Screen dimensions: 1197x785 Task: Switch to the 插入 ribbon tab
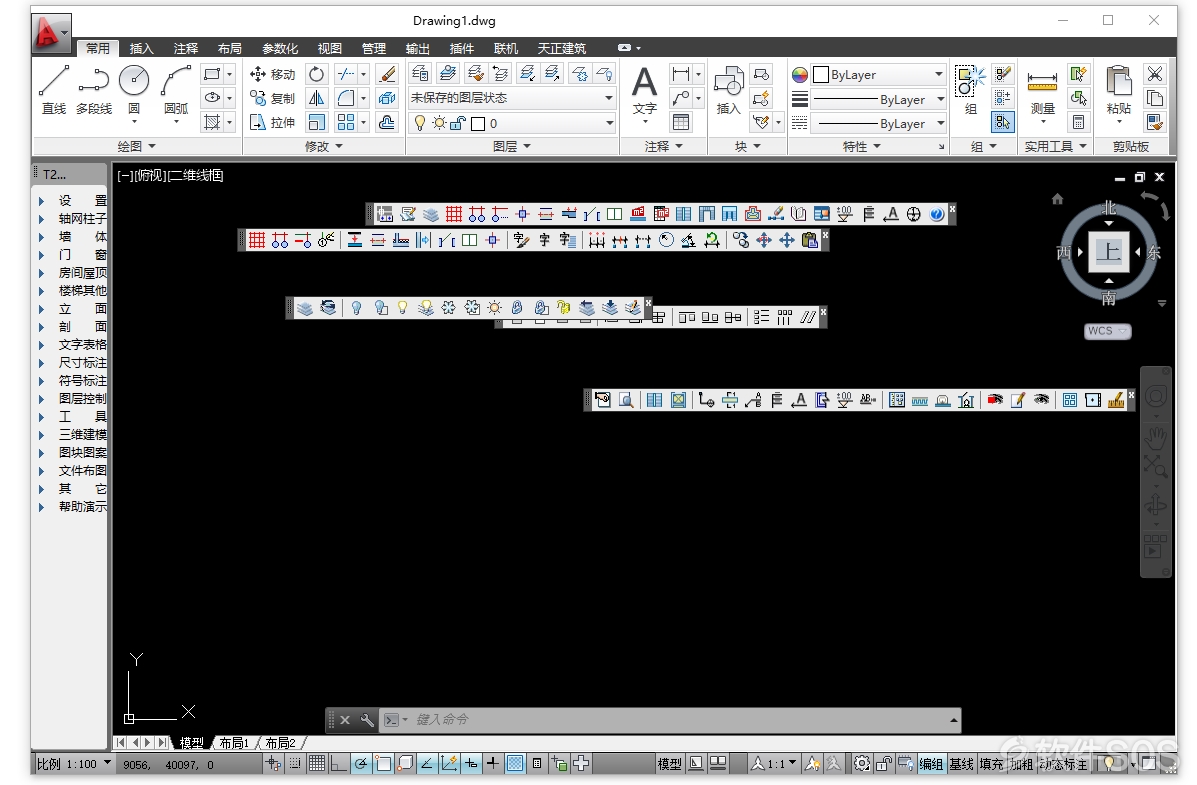pos(141,48)
